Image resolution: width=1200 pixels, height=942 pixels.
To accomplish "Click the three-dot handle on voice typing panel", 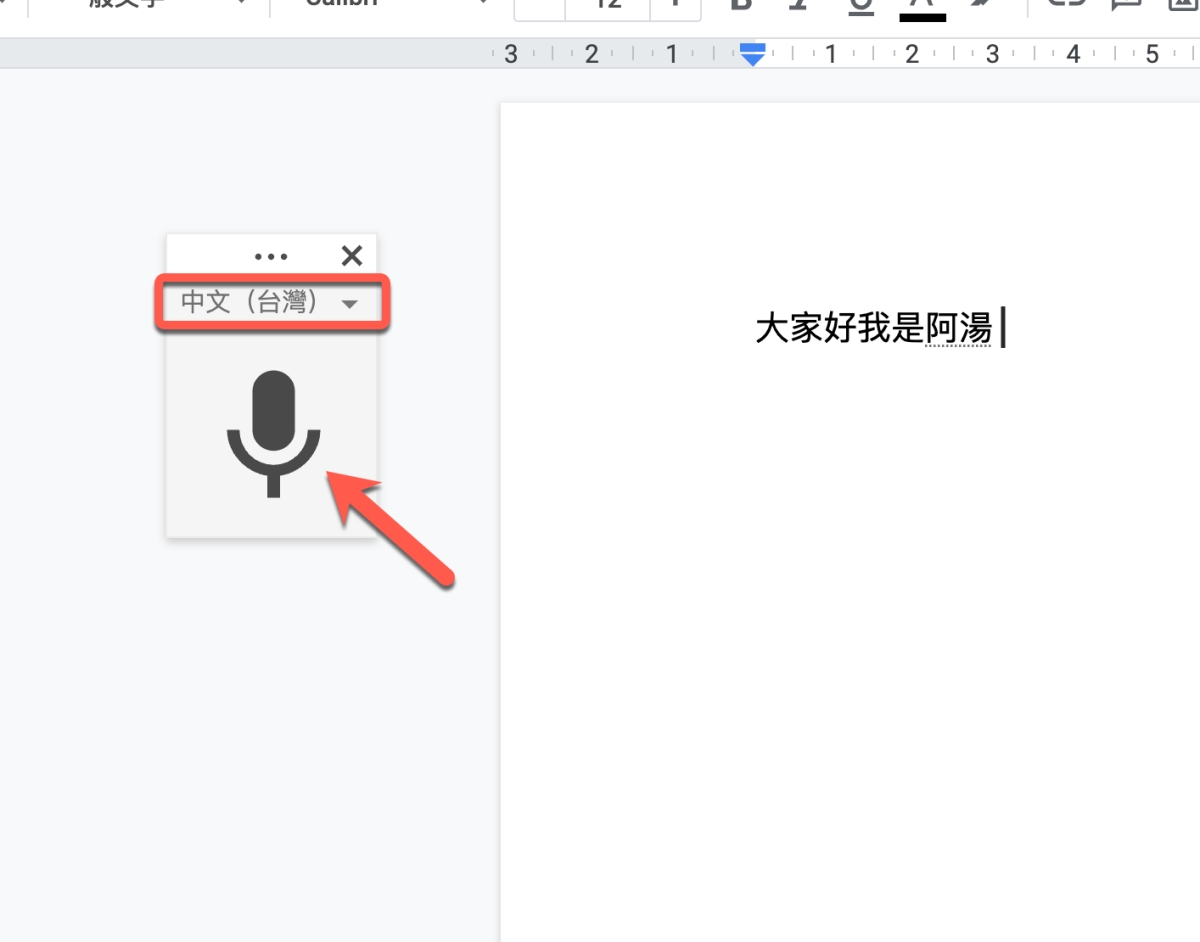I will click(271, 257).
